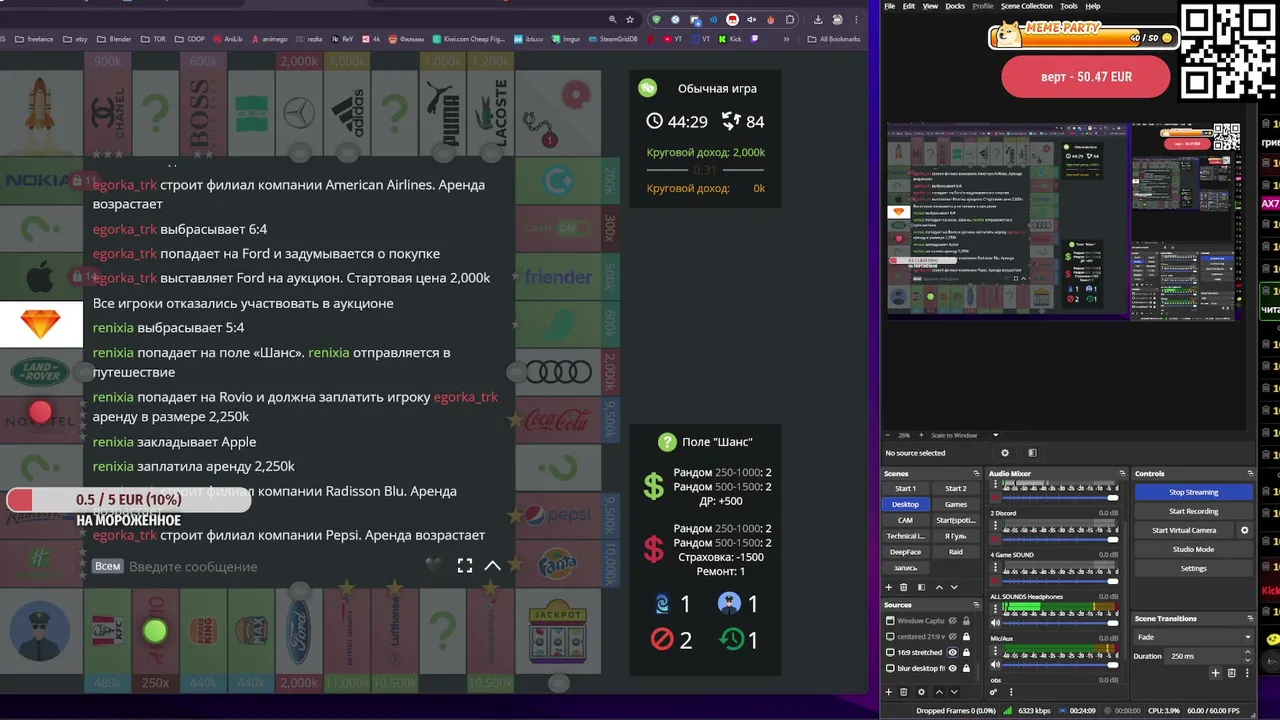This screenshot has width=1280, height=720.
Task: Move source down in Sources toolbar
Action: point(954,692)
